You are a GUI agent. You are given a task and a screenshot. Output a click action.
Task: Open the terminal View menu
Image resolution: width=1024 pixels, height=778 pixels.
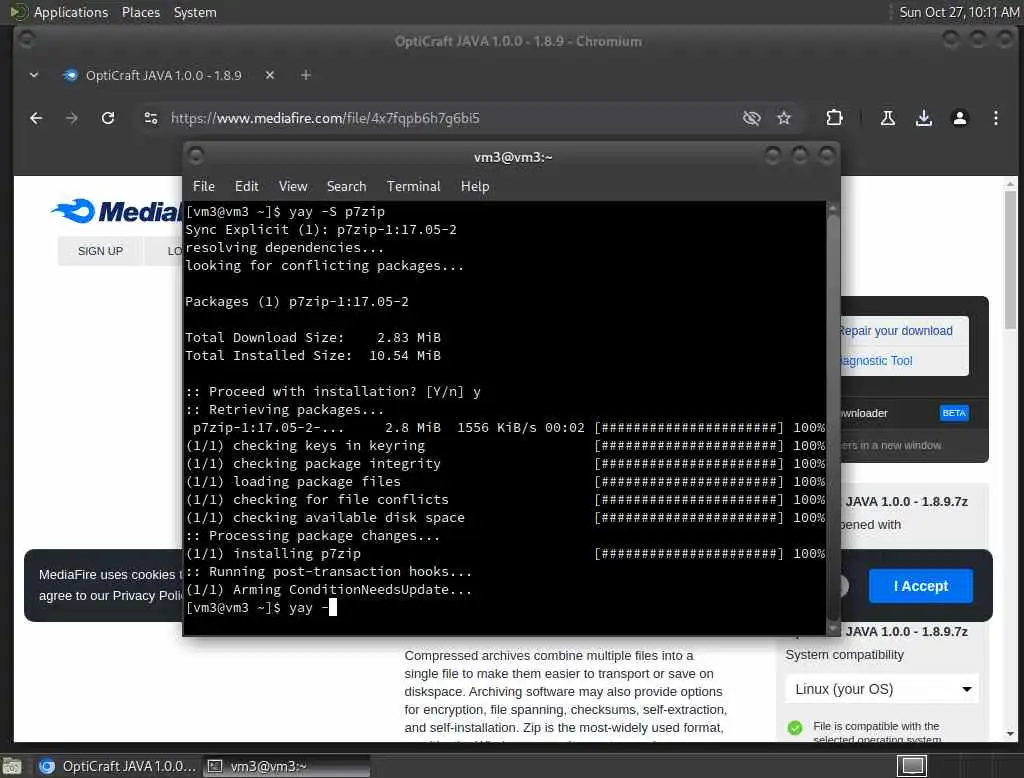click(x=293, y=186)
